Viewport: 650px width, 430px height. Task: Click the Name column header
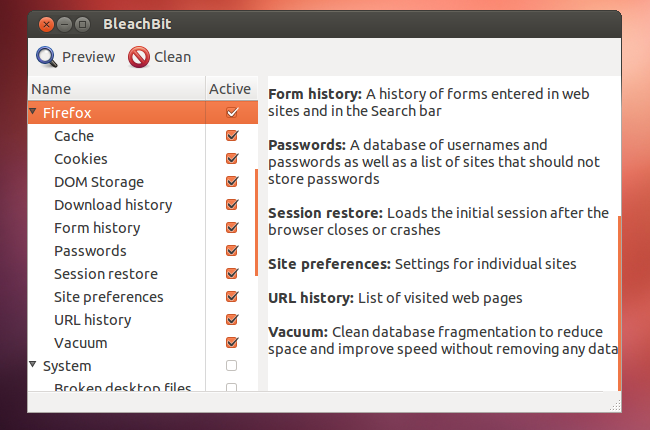[116, 89]
